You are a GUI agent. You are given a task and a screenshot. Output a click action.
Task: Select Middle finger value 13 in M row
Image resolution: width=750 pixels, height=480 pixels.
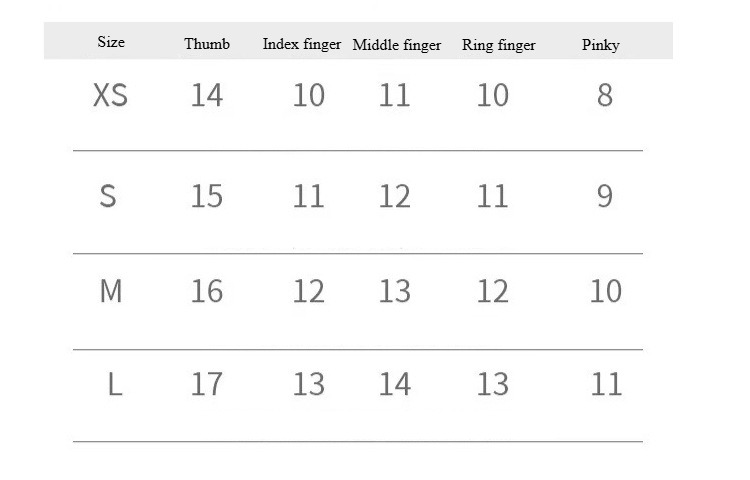pos(395,291)
